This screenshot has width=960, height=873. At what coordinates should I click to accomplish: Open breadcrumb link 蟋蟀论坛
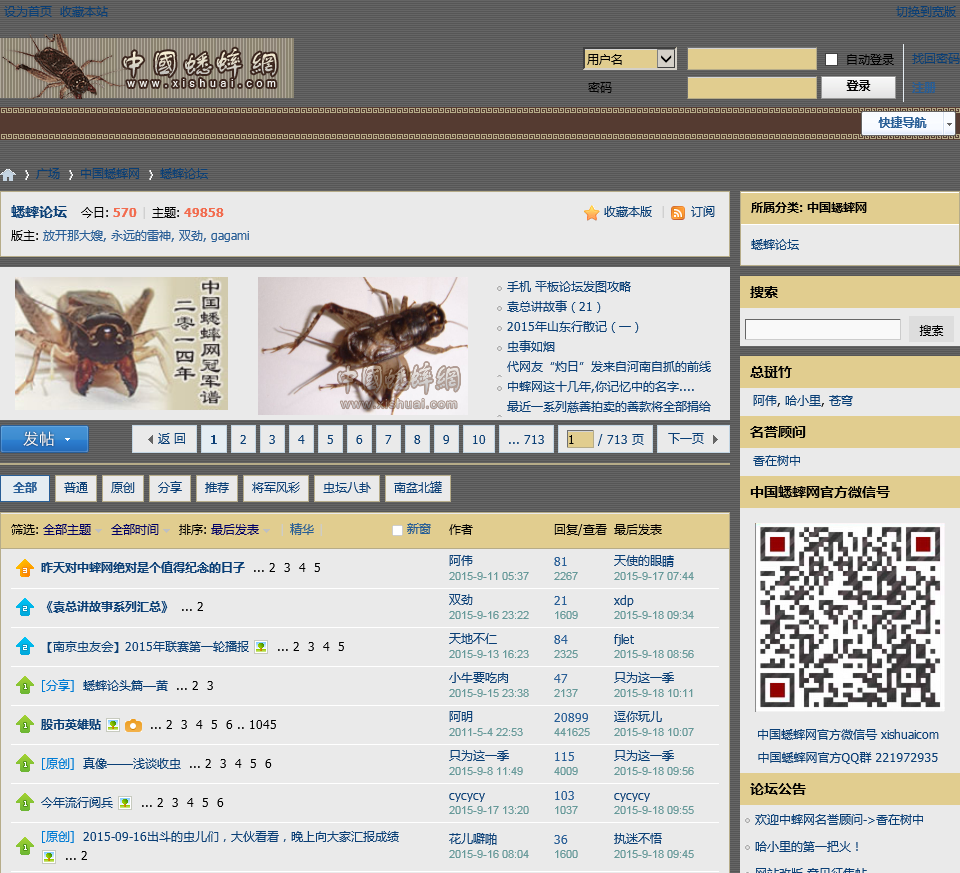(184, 174)
